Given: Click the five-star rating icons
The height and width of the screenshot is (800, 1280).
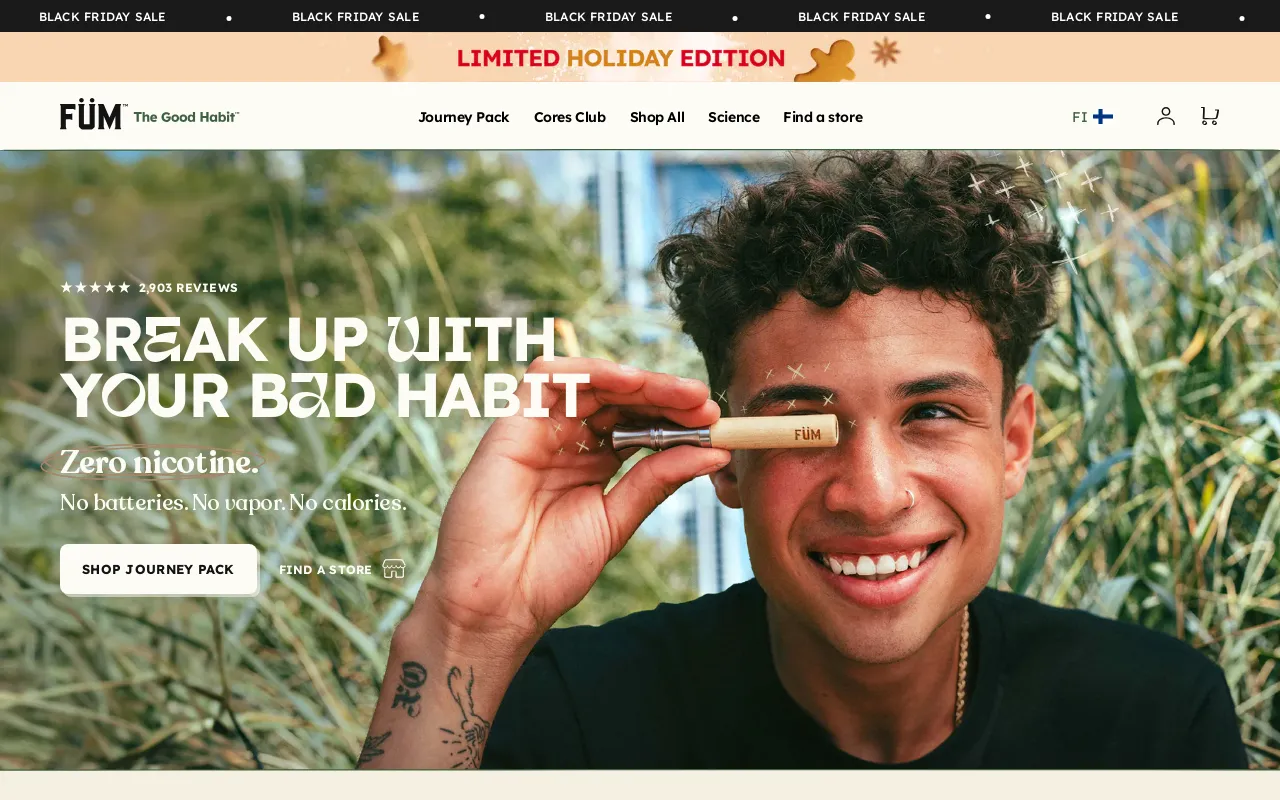Looking at the screenshot, I should 96,288.
